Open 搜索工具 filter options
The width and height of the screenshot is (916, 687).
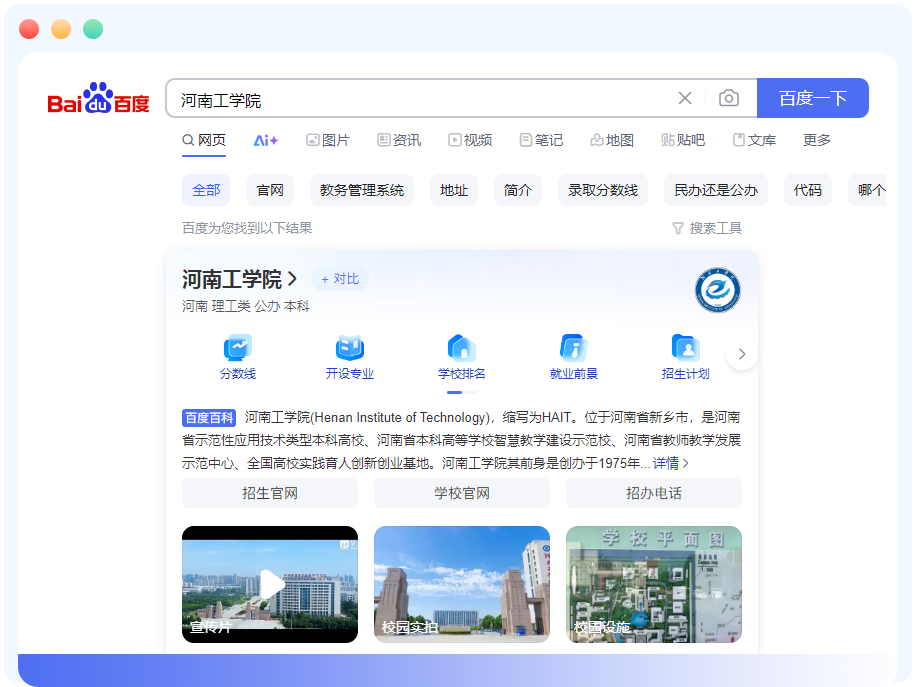pyautogui.click(x=707, y=228)
